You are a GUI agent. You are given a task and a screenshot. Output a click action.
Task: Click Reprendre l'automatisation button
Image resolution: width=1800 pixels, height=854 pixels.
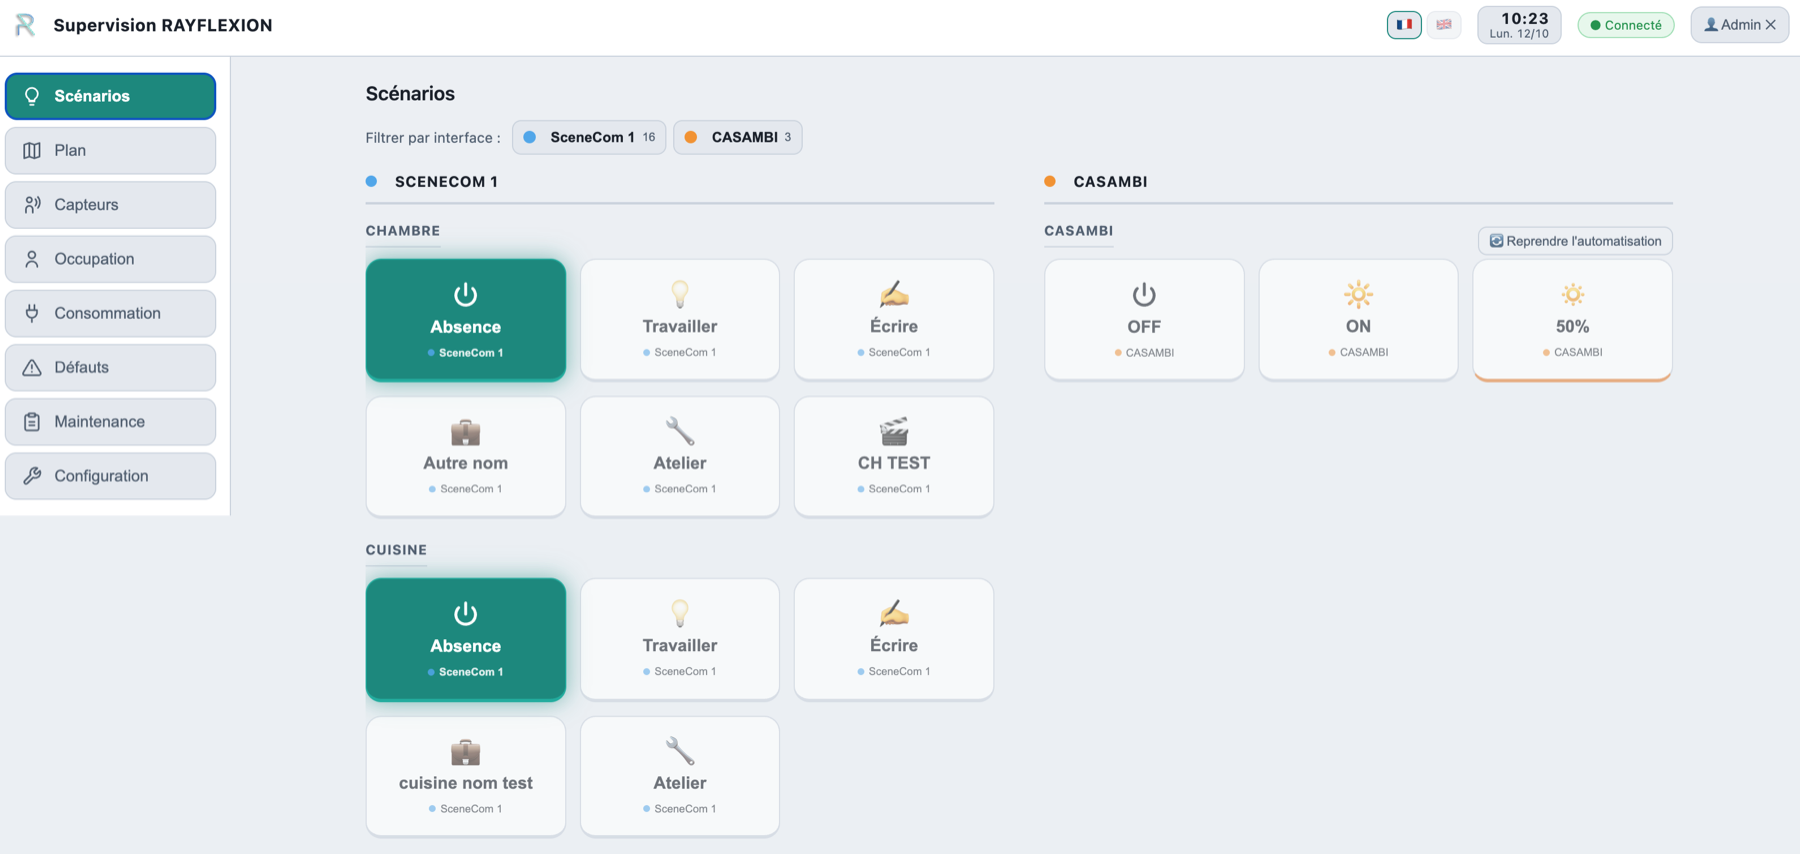[1575, 241]
